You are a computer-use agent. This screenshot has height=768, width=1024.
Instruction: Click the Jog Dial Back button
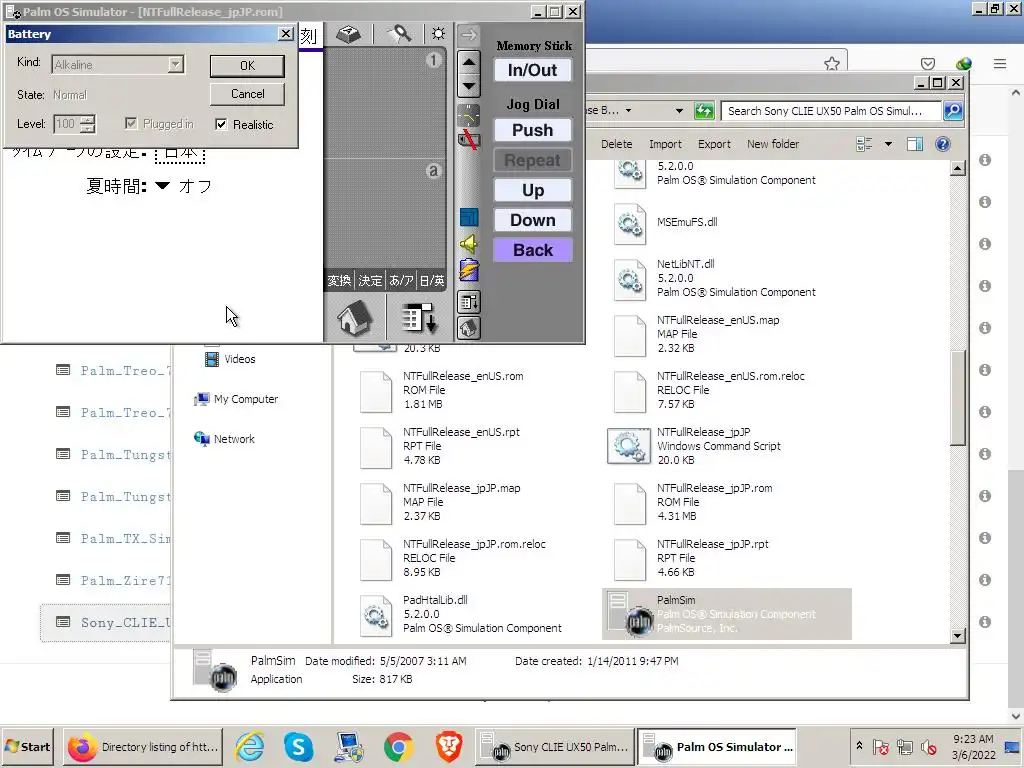(532, 250)
